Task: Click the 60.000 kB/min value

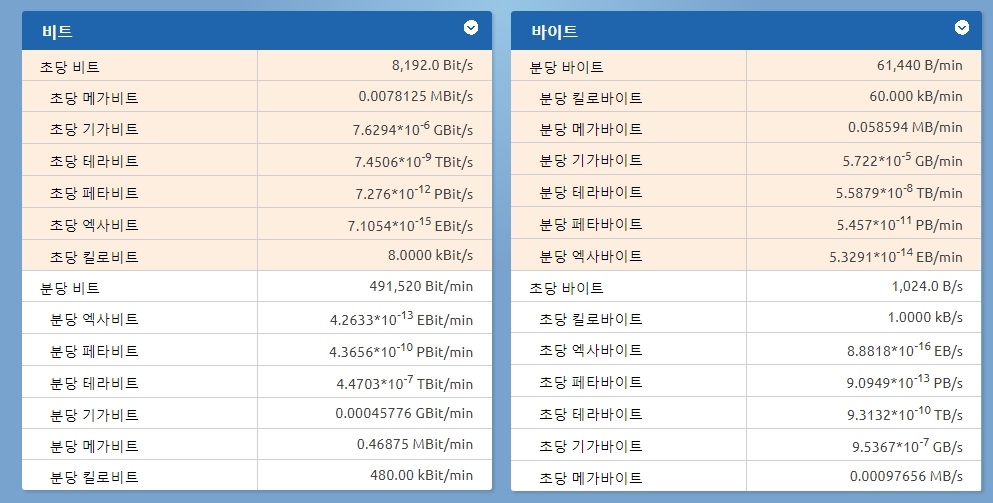Action: click(x=916, y=97)
